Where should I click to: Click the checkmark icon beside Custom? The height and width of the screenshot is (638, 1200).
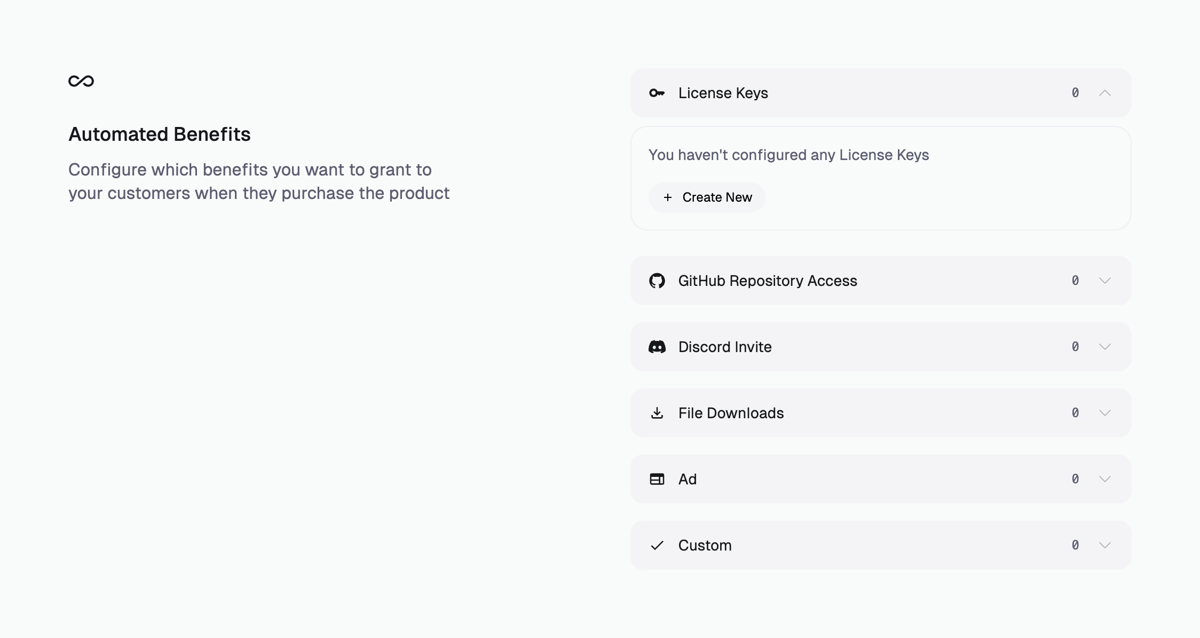pyautogui.click(x=657, y=545)
